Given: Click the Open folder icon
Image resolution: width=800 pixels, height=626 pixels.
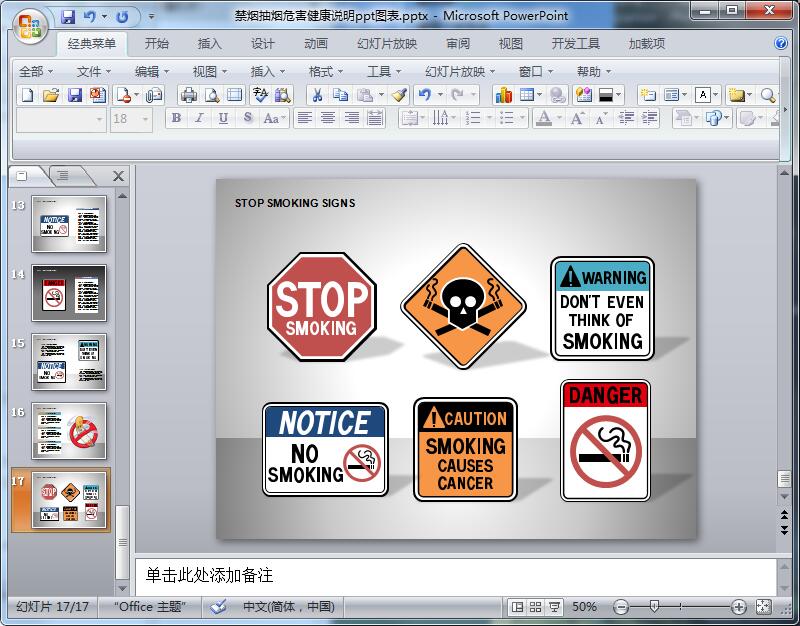Looking at the screenshot, I should (x=51, y=95).
